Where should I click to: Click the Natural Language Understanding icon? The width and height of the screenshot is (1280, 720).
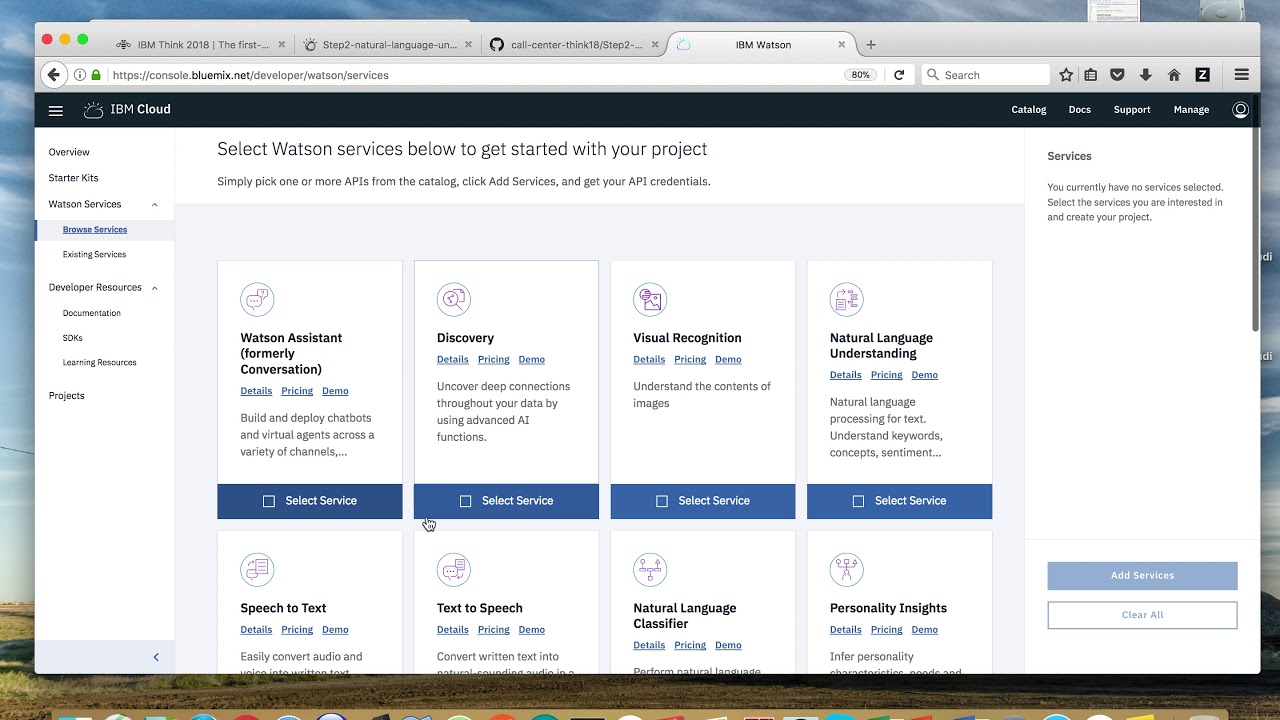[x=846, y=299]
